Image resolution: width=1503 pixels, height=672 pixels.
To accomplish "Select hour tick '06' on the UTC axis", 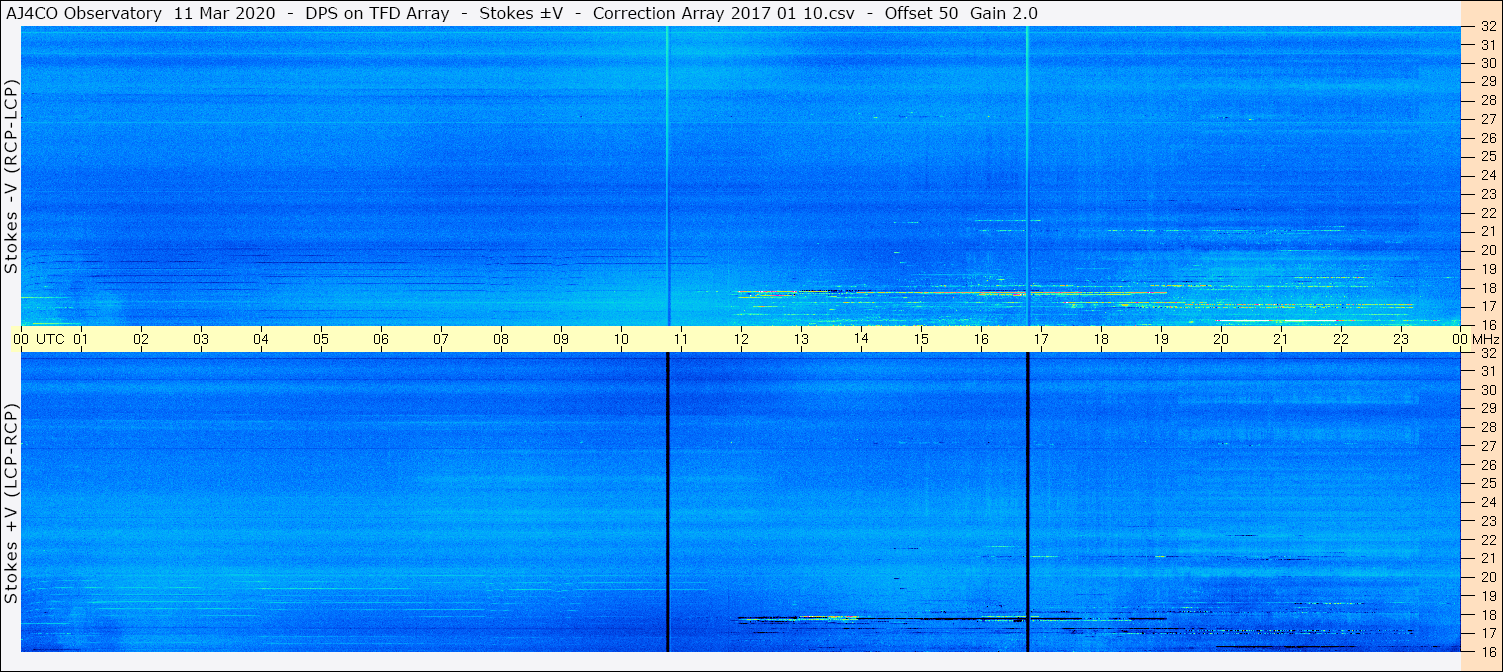I will tap(381, 339).
